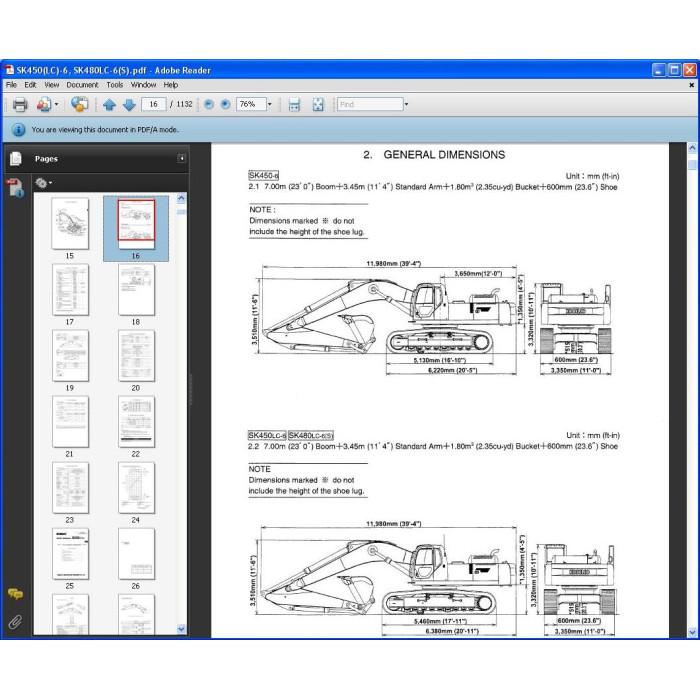Close the document with menu bar X
This screenshot has height=700, width=700.
point(692,85)
